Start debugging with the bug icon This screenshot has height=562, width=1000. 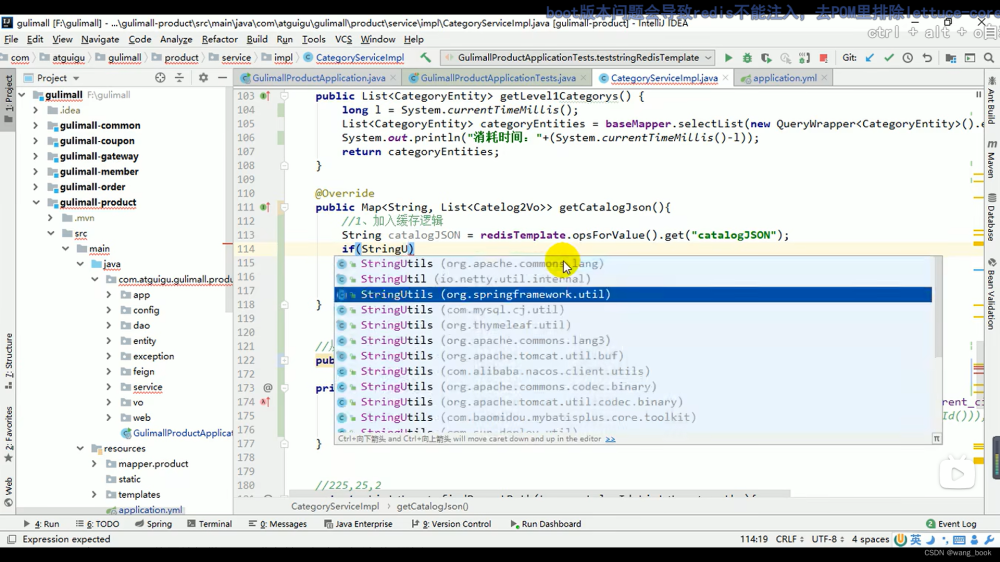(x=747, y=57)
